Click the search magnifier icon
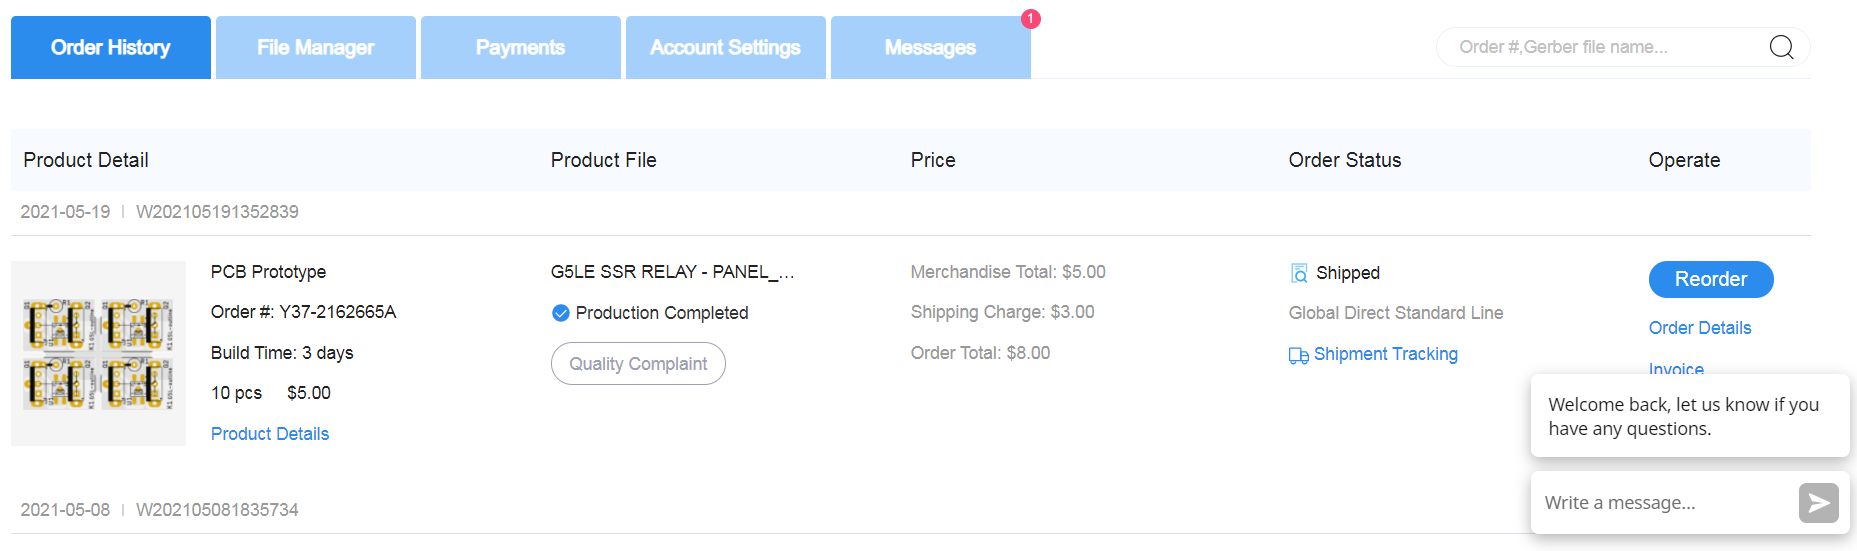Image resolution: width=1857 pixels, height=551 pixels. point(1781,47)
